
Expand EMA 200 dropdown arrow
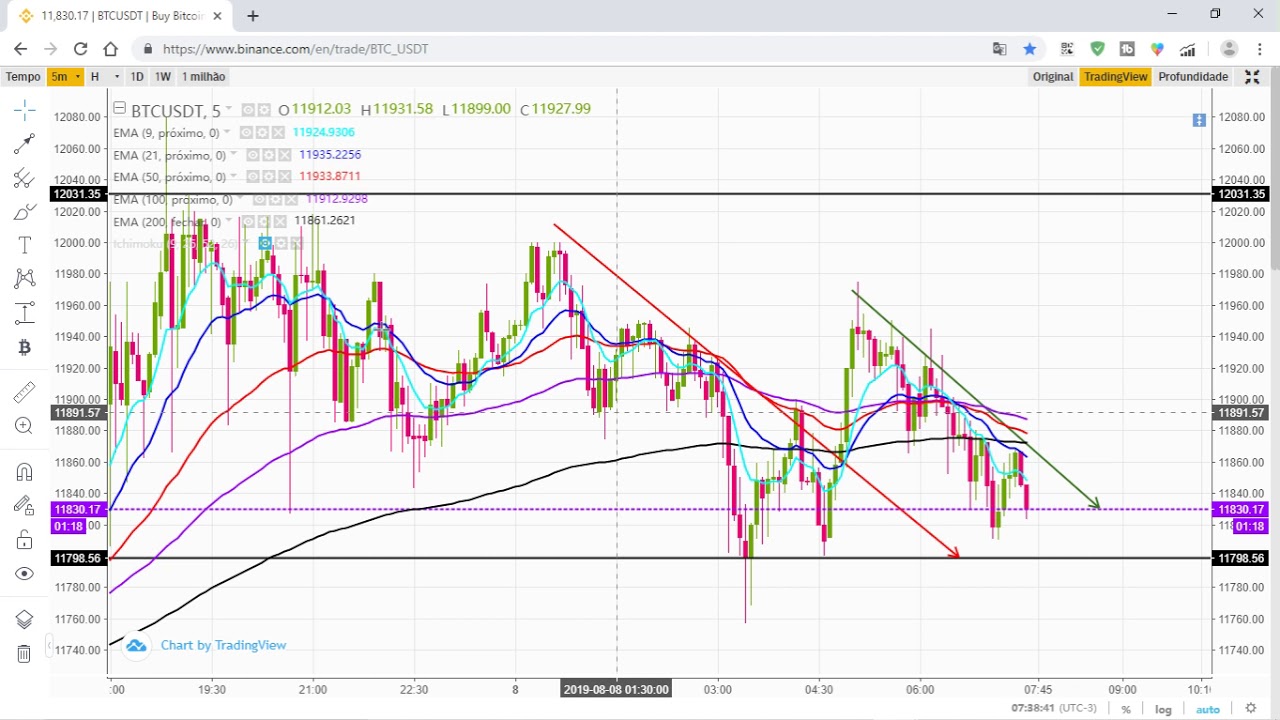click(229, 219)
